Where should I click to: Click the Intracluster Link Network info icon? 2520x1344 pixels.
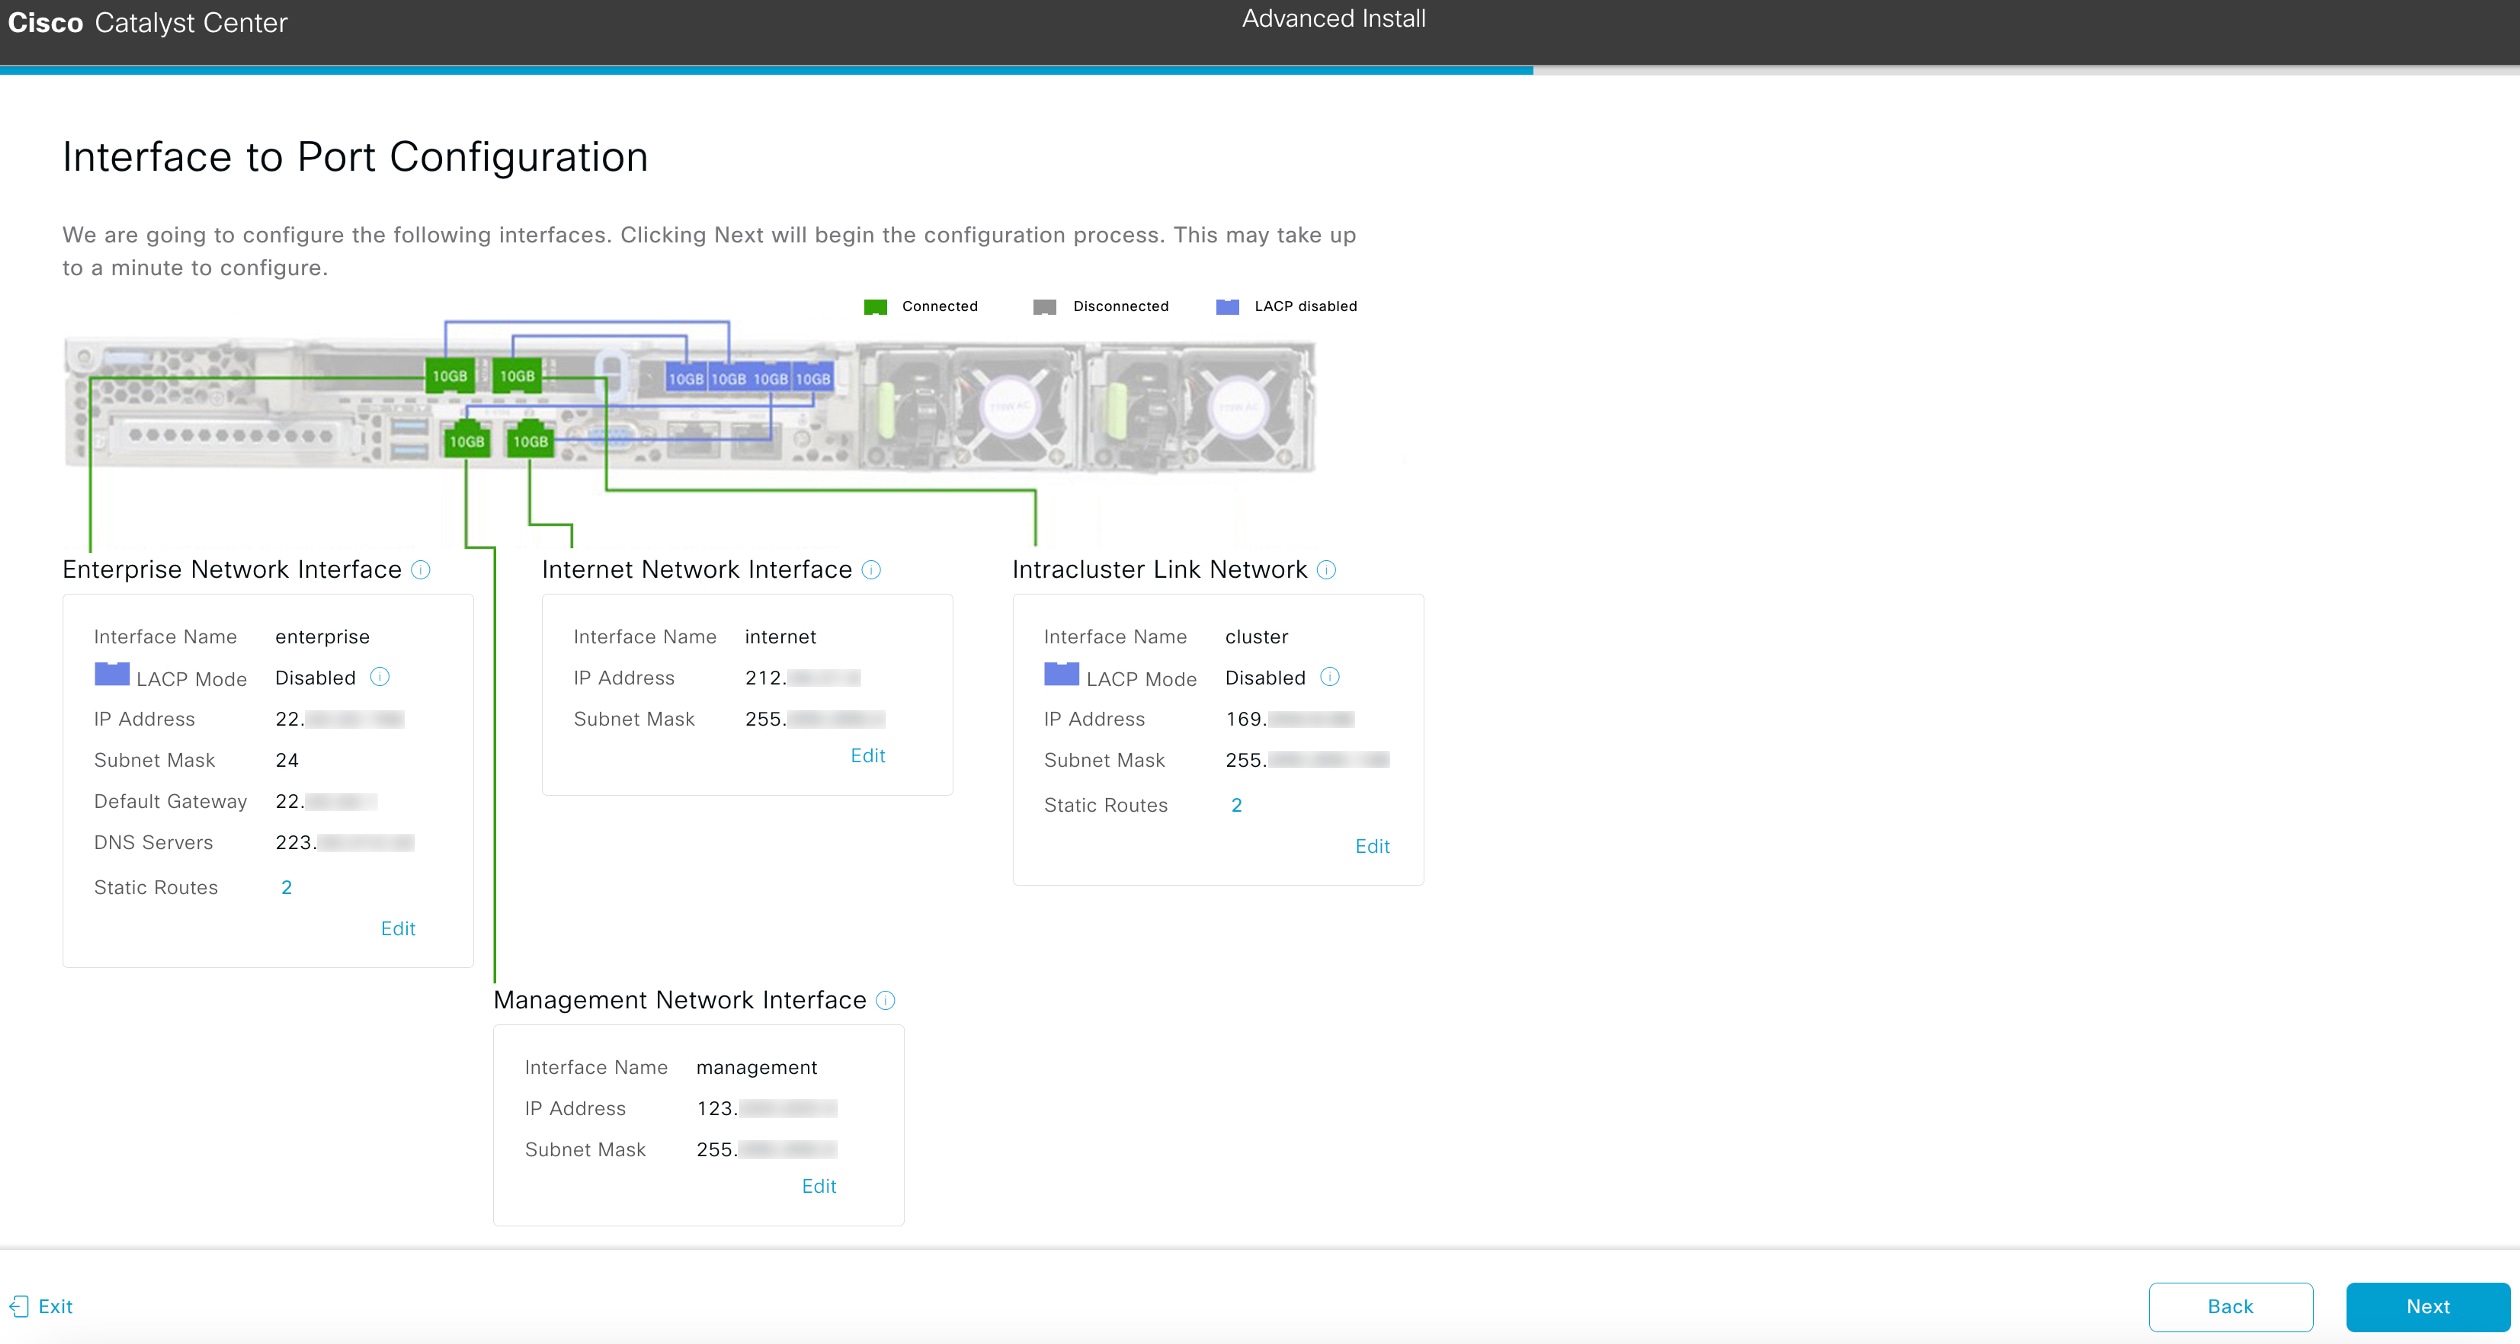click(1327, 570)
